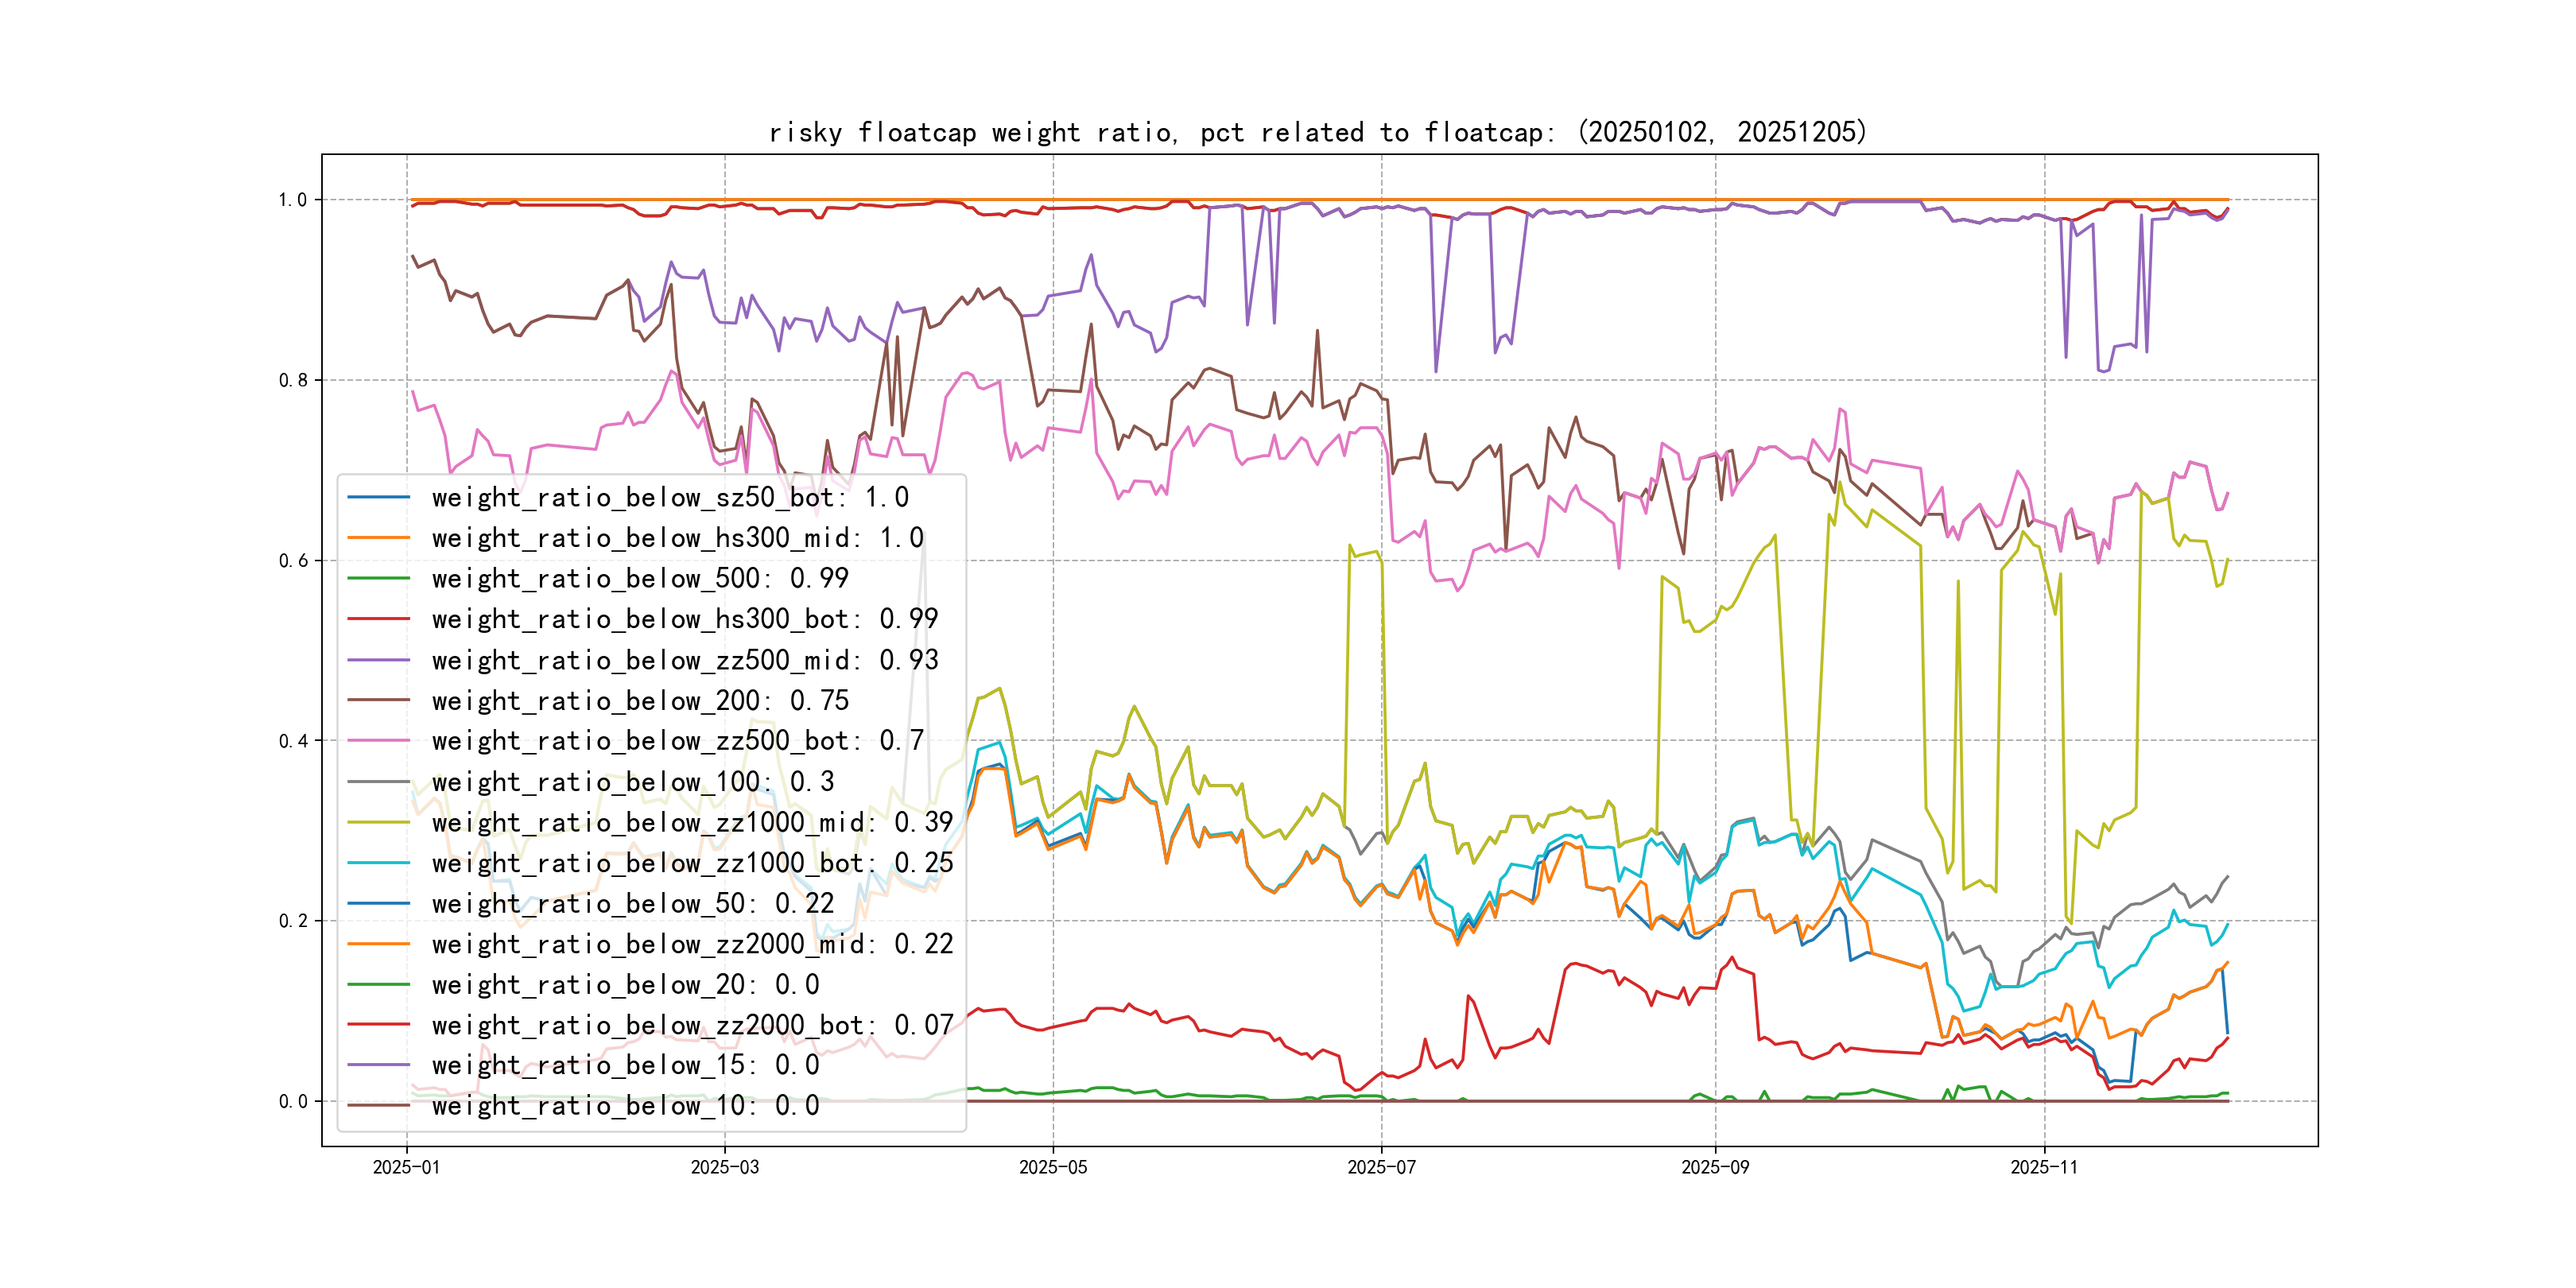The image size is (2576, 1288).
Task: Click legend label weight_ratio_below_10
Action: pos(625,1106)
